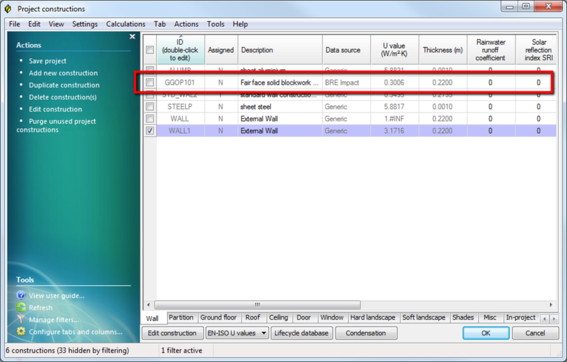Sort by the ID column header

180,50
